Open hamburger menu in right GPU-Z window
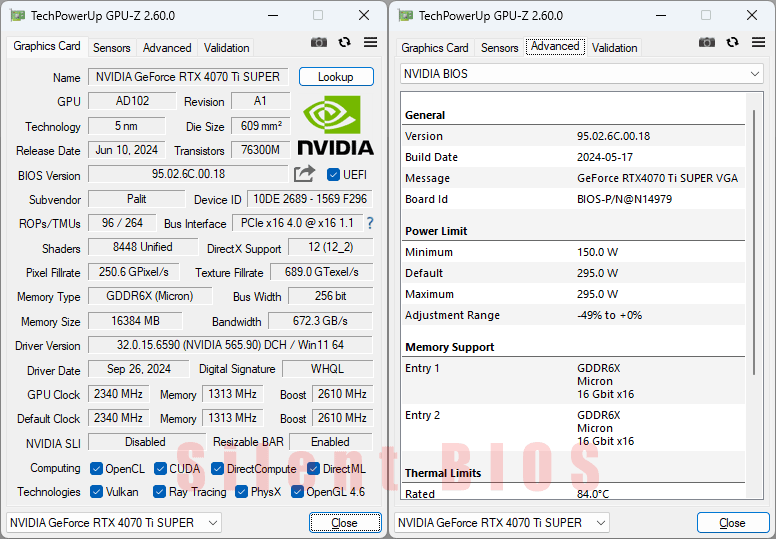This screenshot has width=776, height=539. (758, 43)
